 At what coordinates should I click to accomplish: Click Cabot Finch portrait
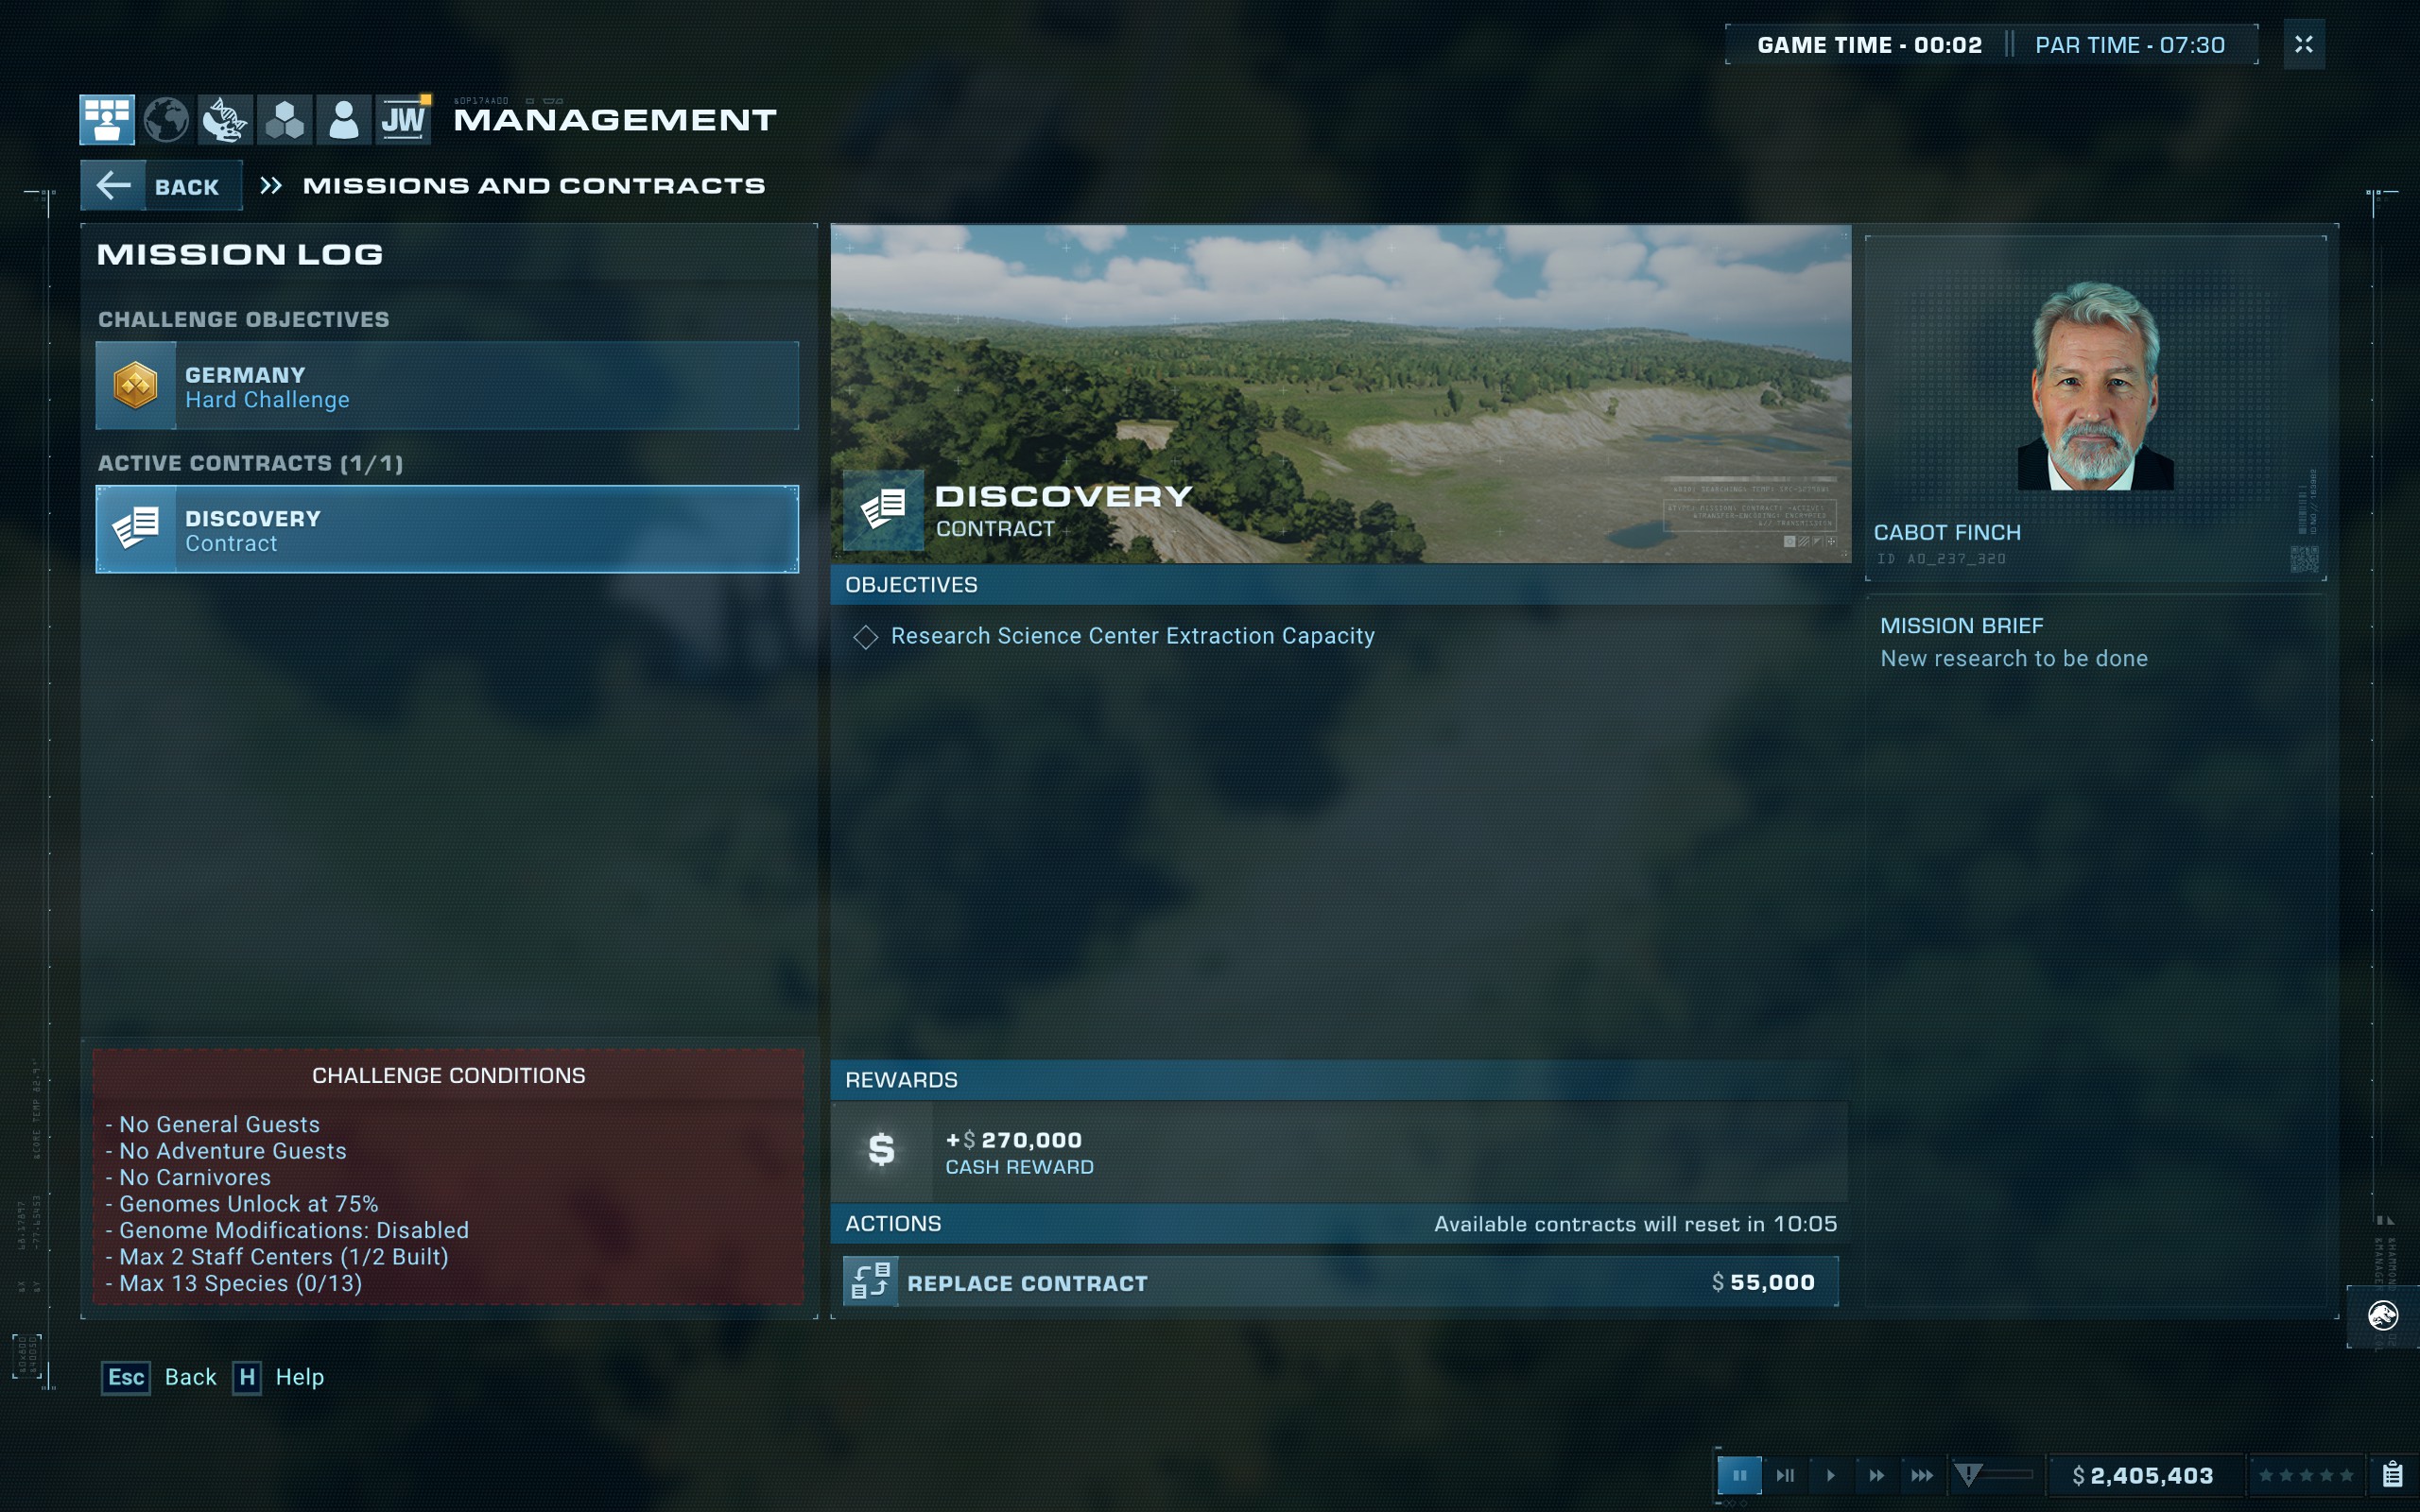tap(2095, 385)
